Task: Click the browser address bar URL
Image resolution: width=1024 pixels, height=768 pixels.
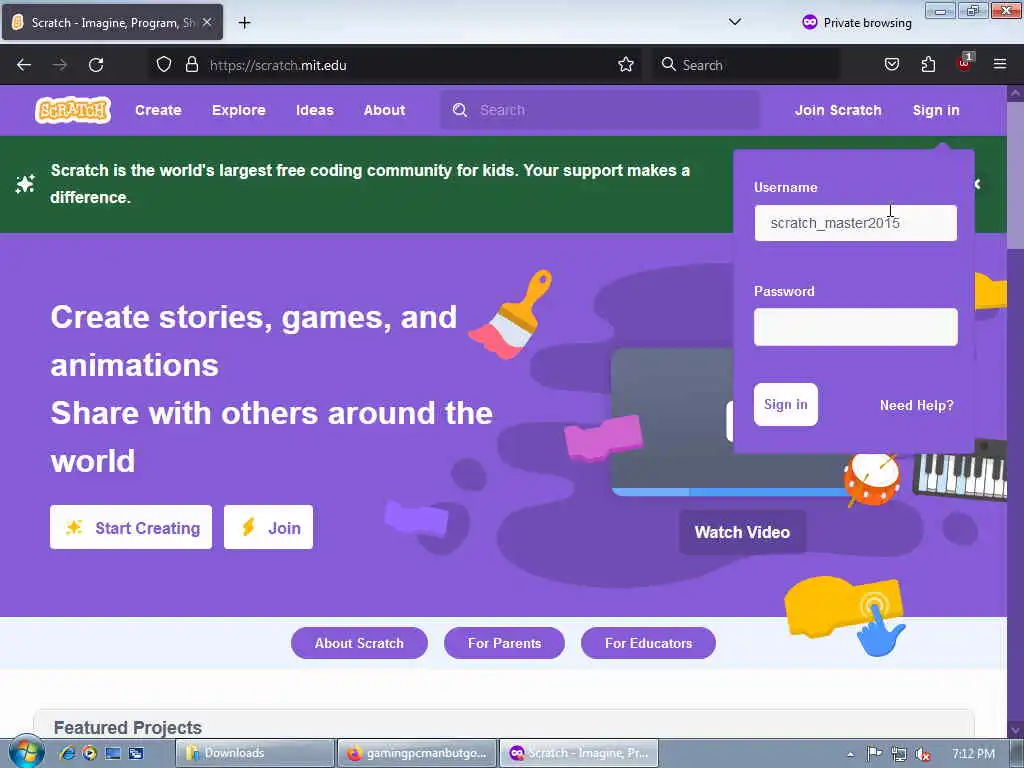Action: point(278,65)
